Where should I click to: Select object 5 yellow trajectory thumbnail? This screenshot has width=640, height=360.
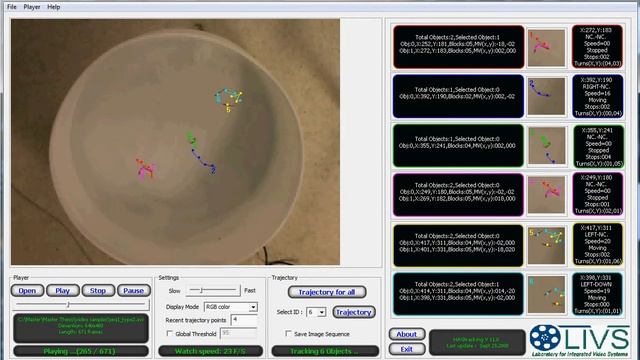pos(547,245)
